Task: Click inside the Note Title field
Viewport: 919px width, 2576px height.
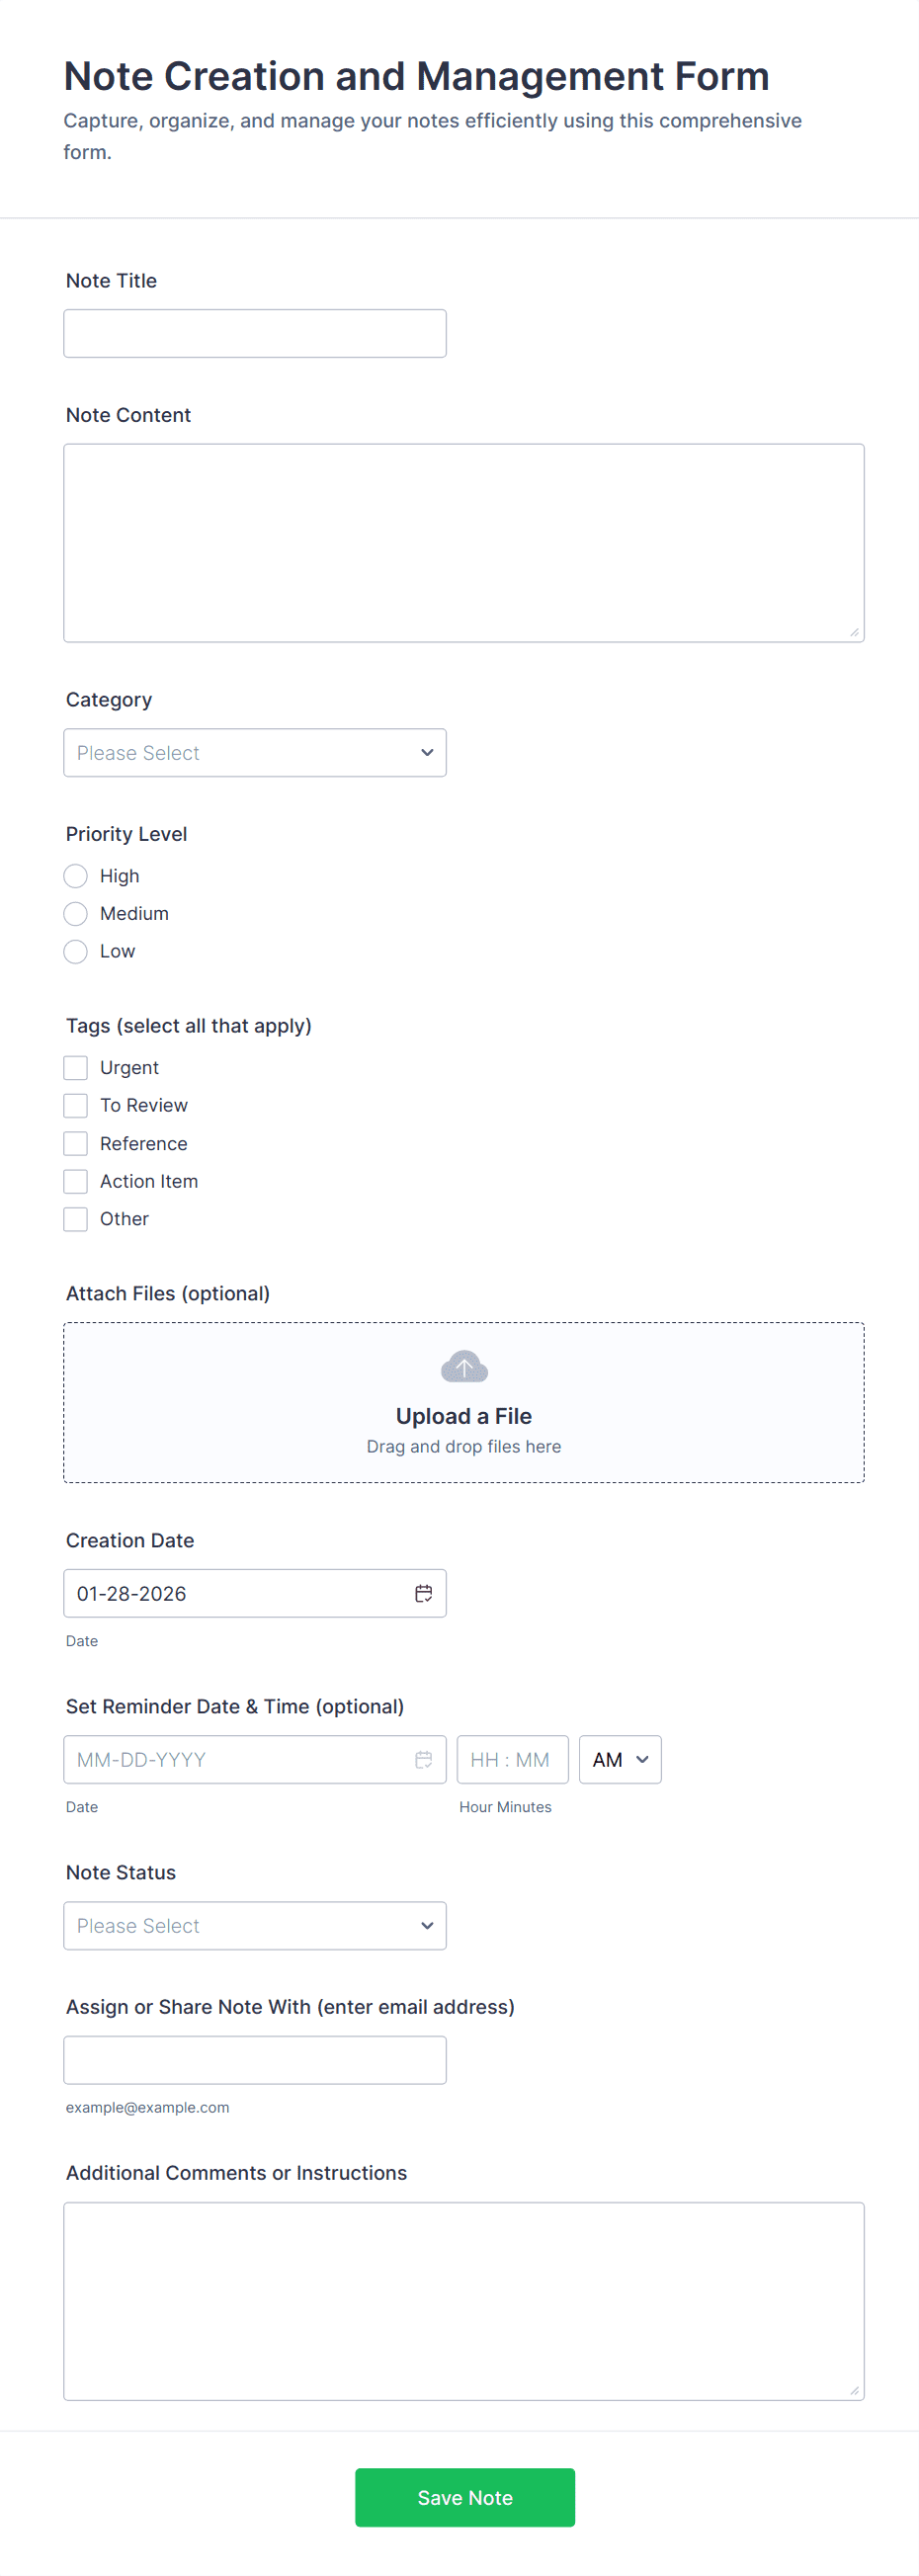Action: pos(254,333)
